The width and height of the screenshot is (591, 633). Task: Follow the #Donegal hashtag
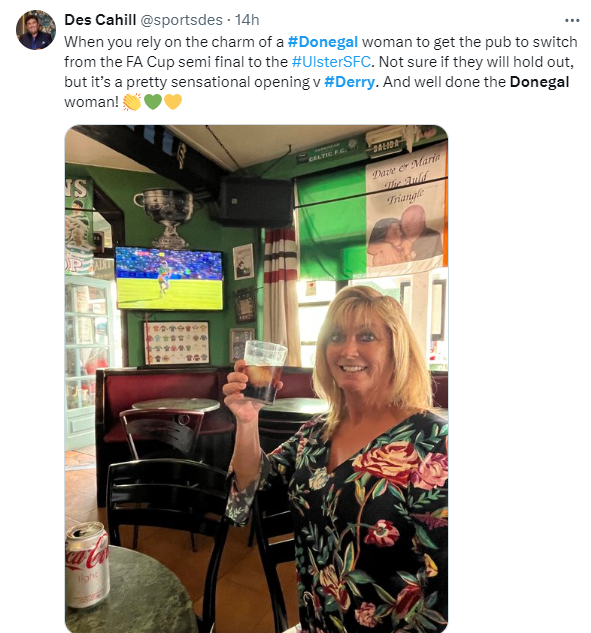(x=323, y=42)
